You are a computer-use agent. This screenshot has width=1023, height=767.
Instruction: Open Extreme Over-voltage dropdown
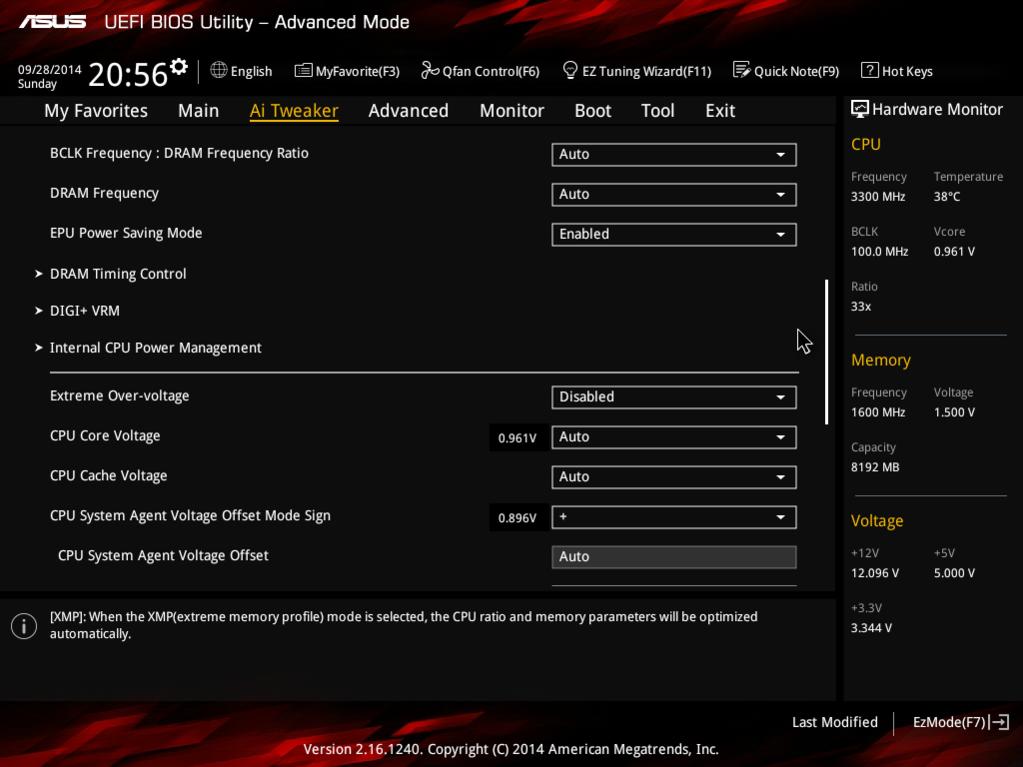coord(674,397)
